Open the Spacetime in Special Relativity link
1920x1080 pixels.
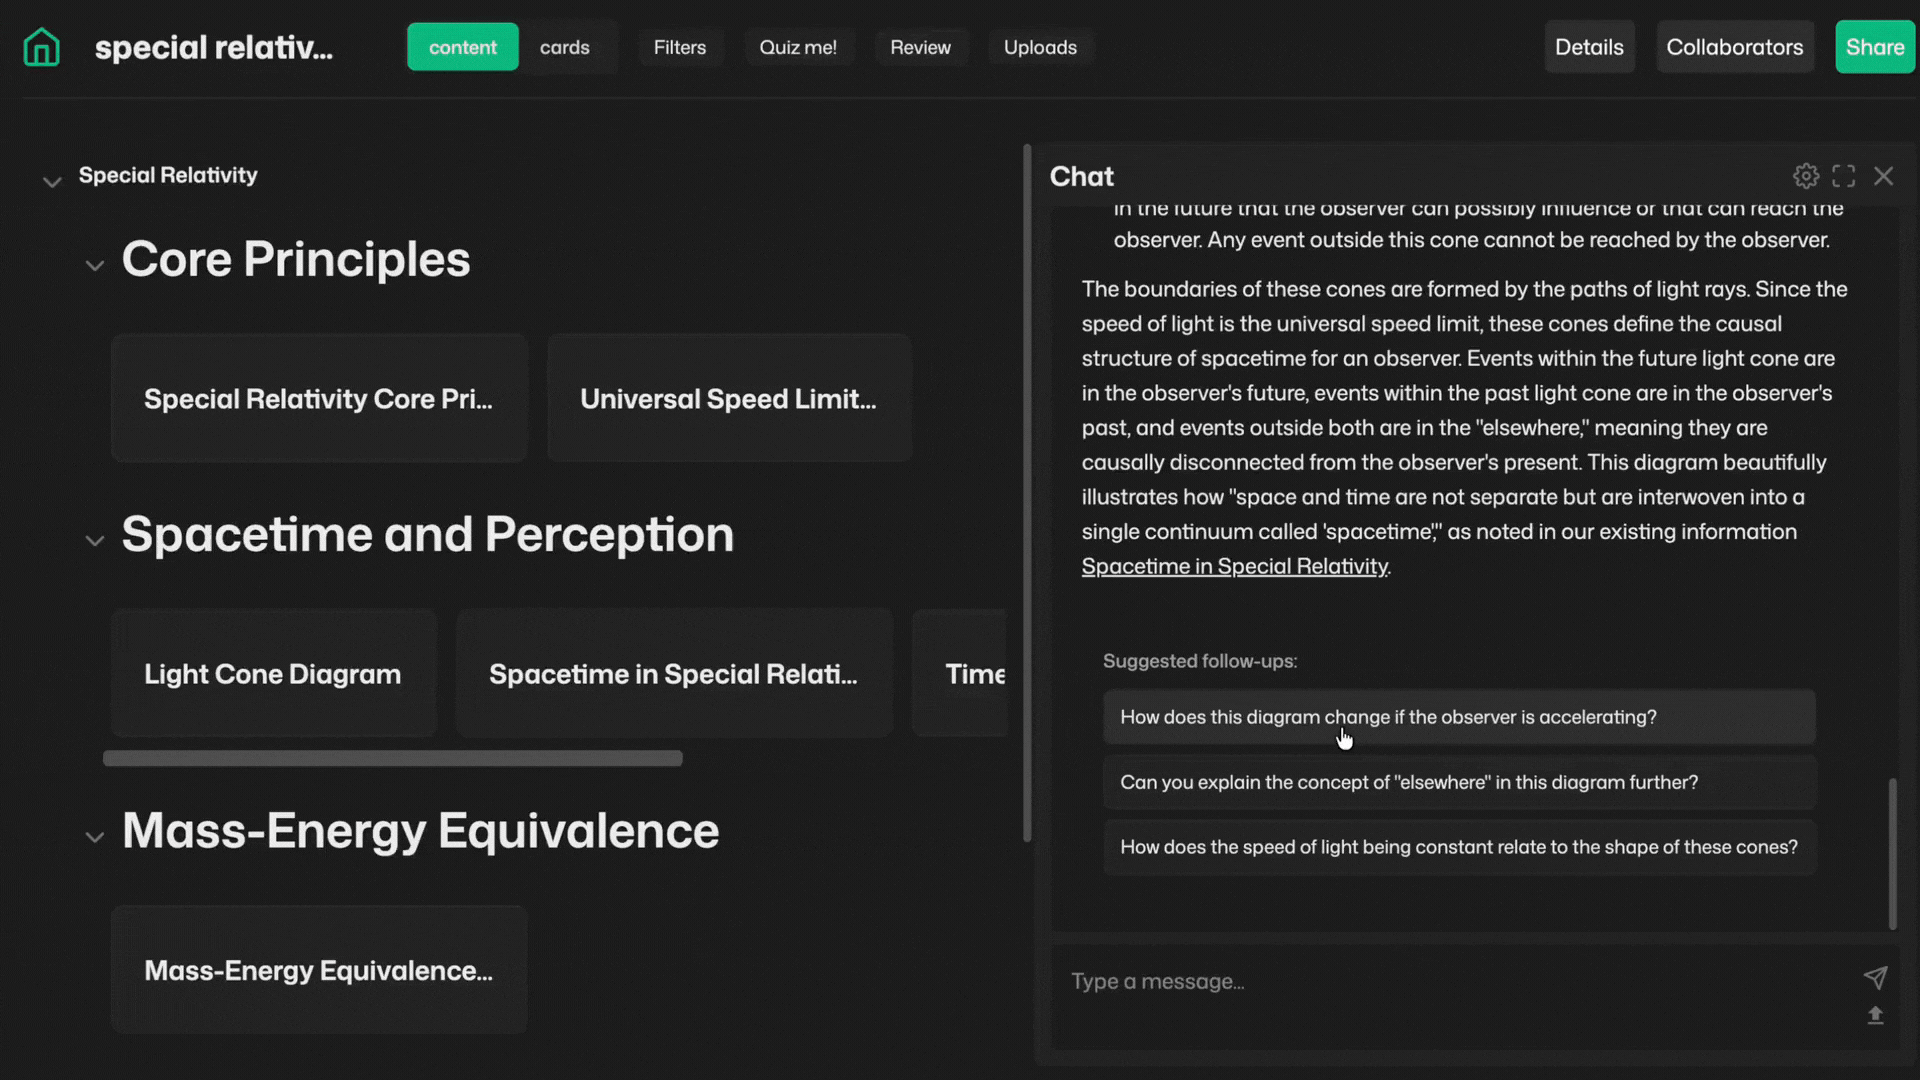[1234, 566]
